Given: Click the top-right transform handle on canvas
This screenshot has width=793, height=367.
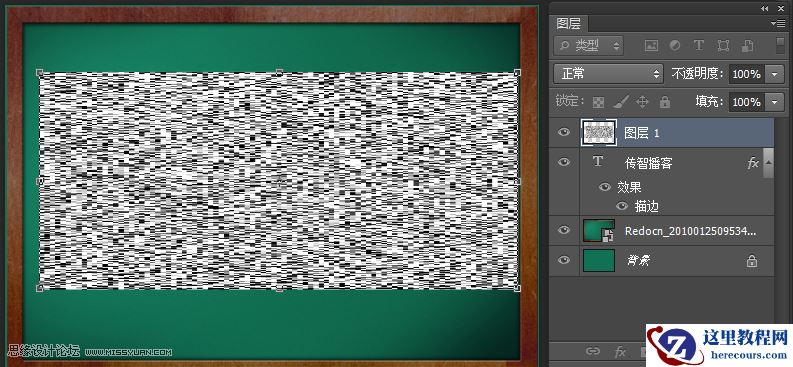Looking at the screenshot, I should (517, 72).
